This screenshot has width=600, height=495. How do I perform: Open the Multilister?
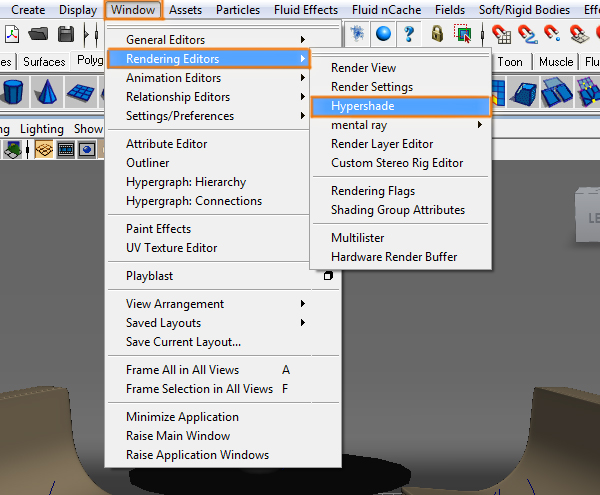(400, 238)
